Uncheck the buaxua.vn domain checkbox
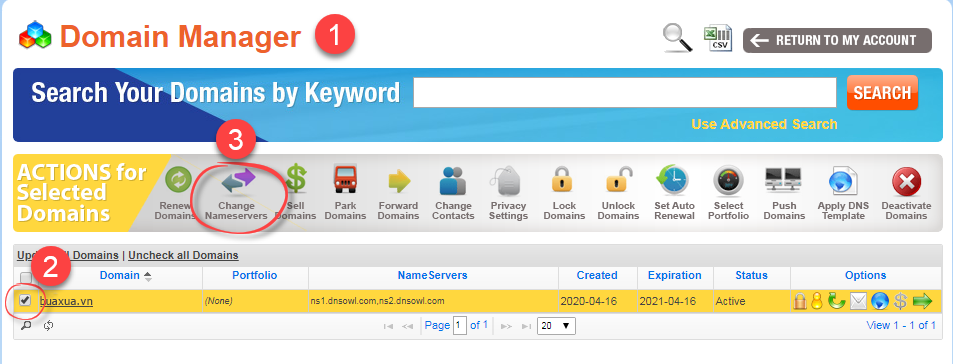The width and height of the screenshot is (953, 364). [x=26, y=300]
